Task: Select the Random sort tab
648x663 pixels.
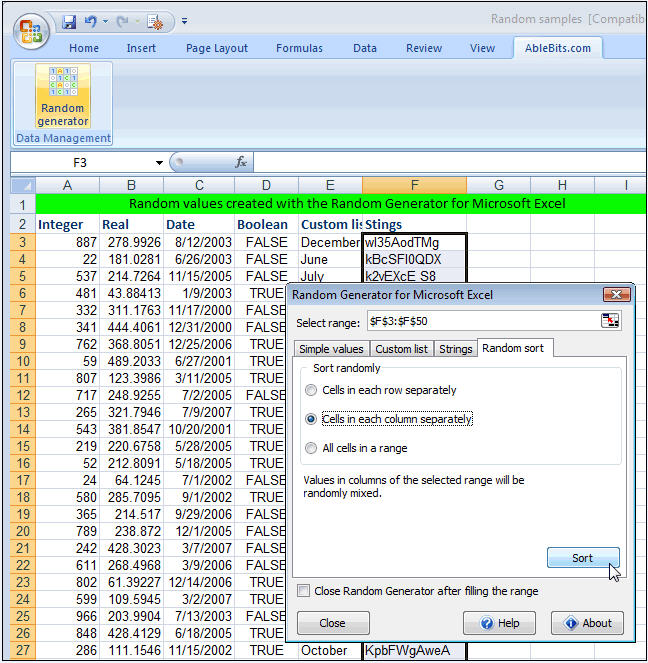Action: coord(513,348)
